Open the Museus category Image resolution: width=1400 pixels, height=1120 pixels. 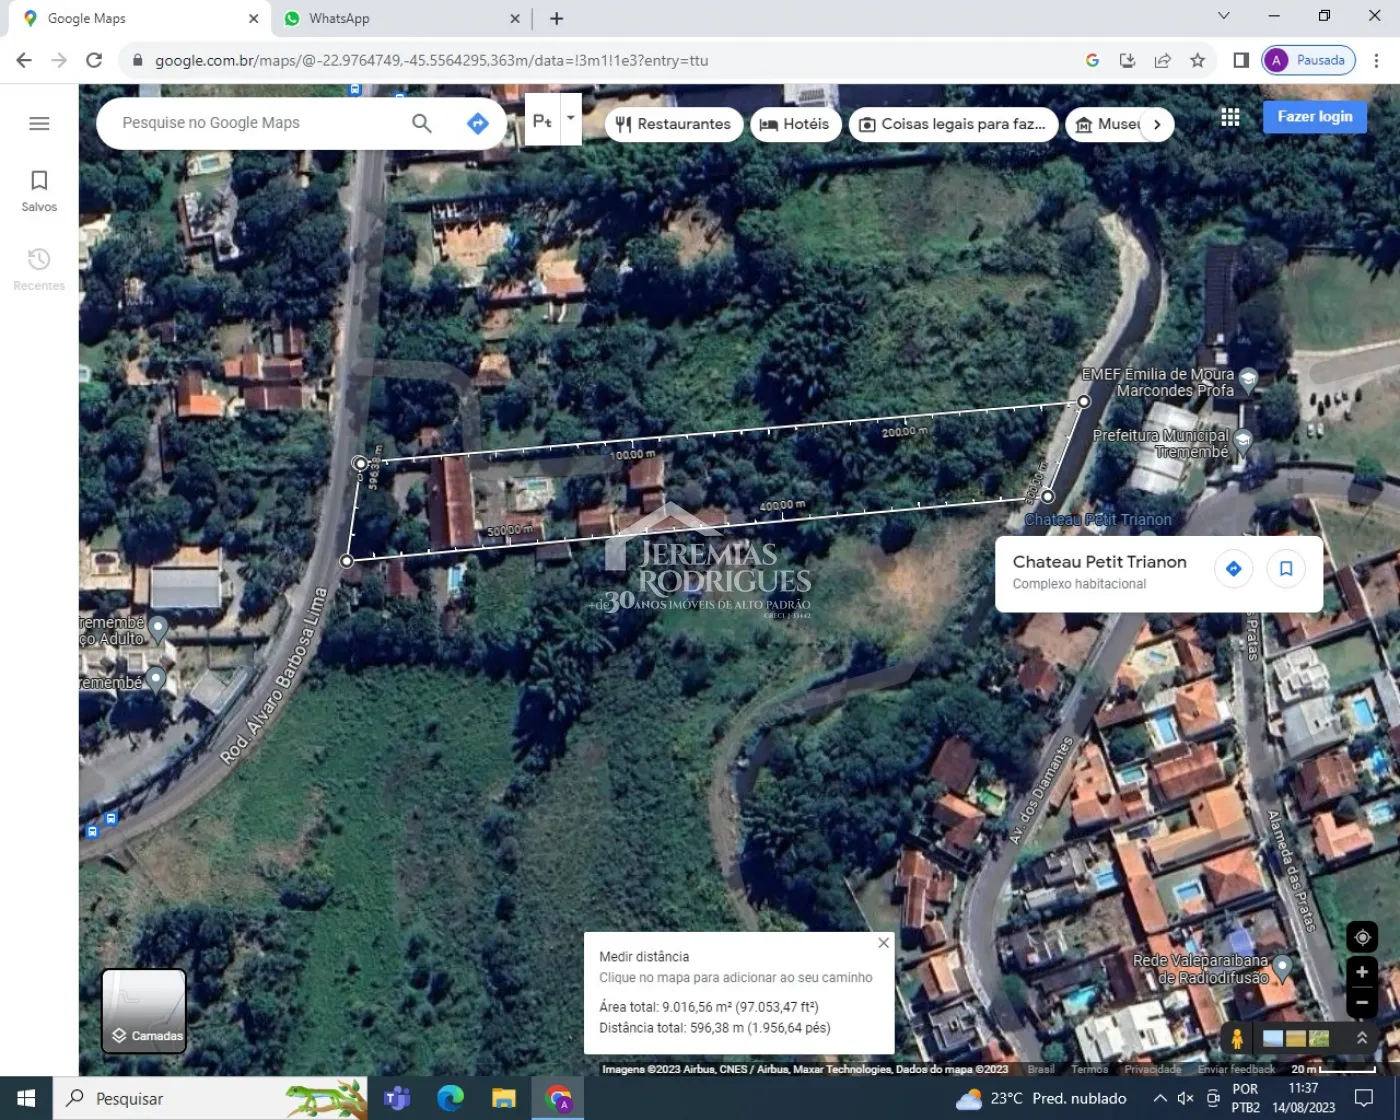1082,124
